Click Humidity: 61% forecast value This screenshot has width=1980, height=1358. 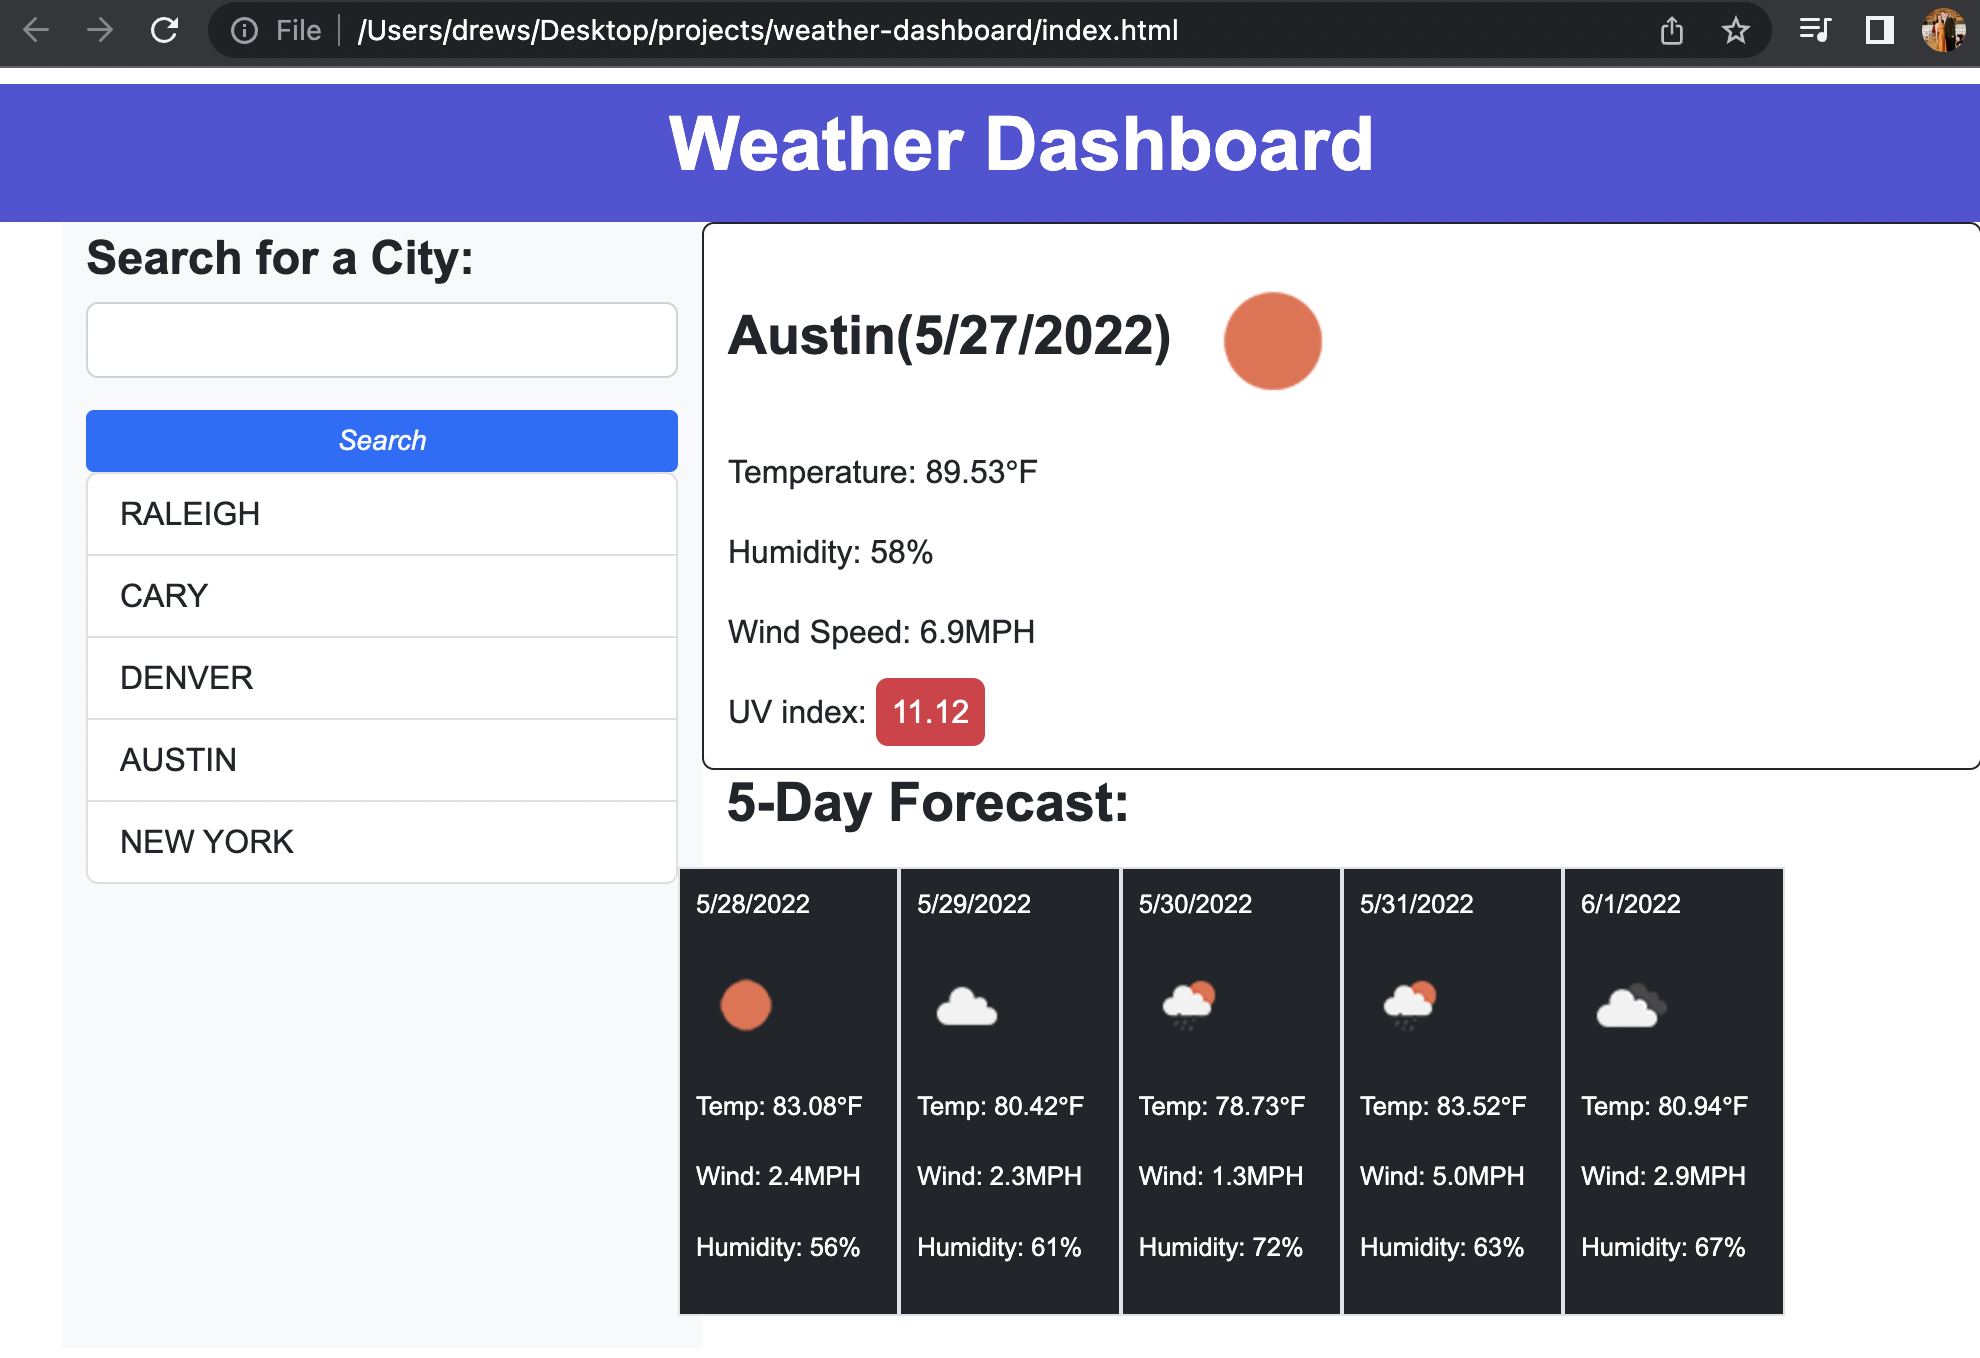(x=999, y=1247)
